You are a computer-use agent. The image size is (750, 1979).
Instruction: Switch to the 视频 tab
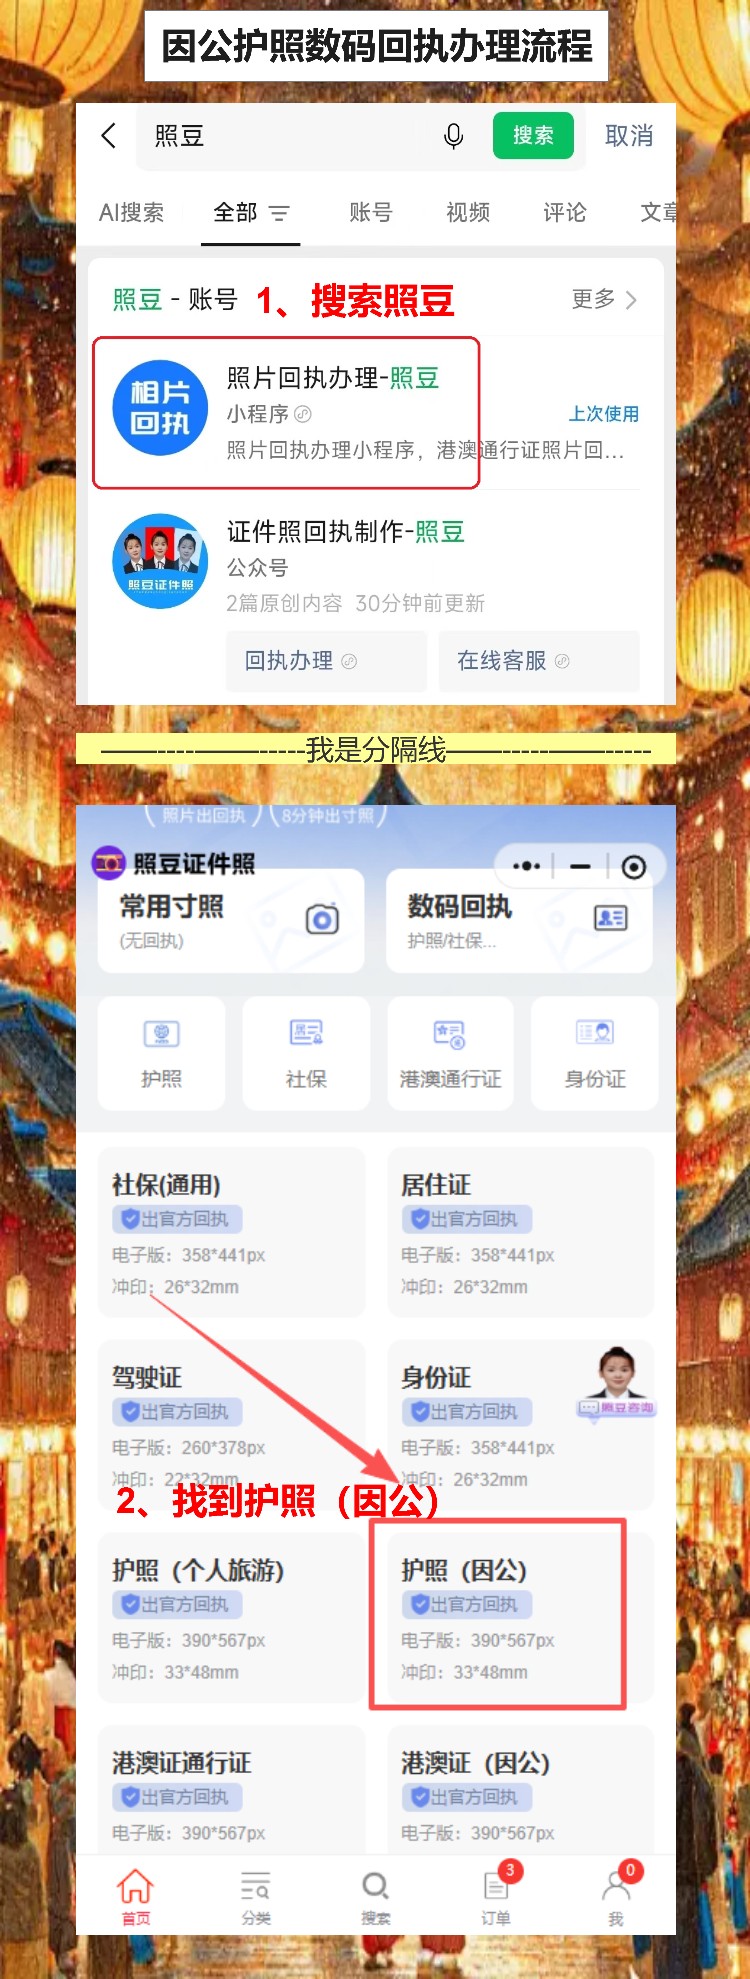pos(468,212)
